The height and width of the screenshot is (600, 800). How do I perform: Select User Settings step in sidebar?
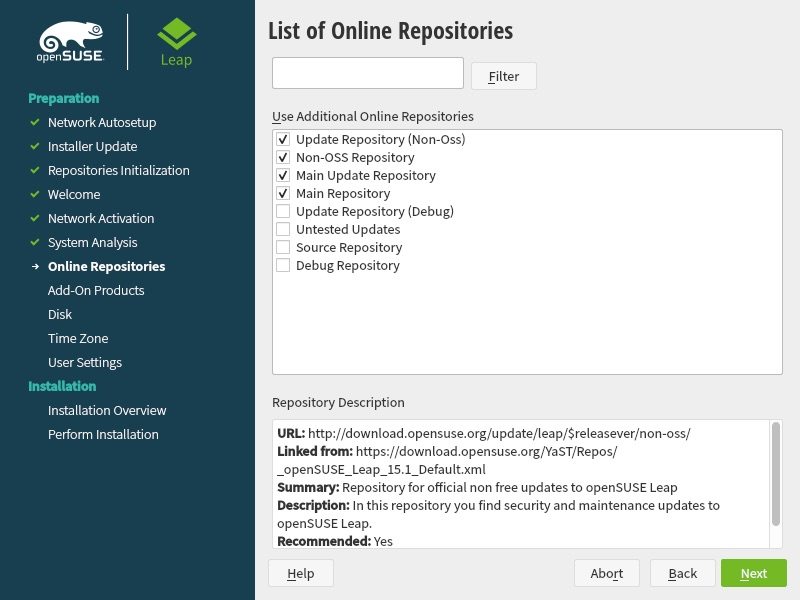click(85, 362)
